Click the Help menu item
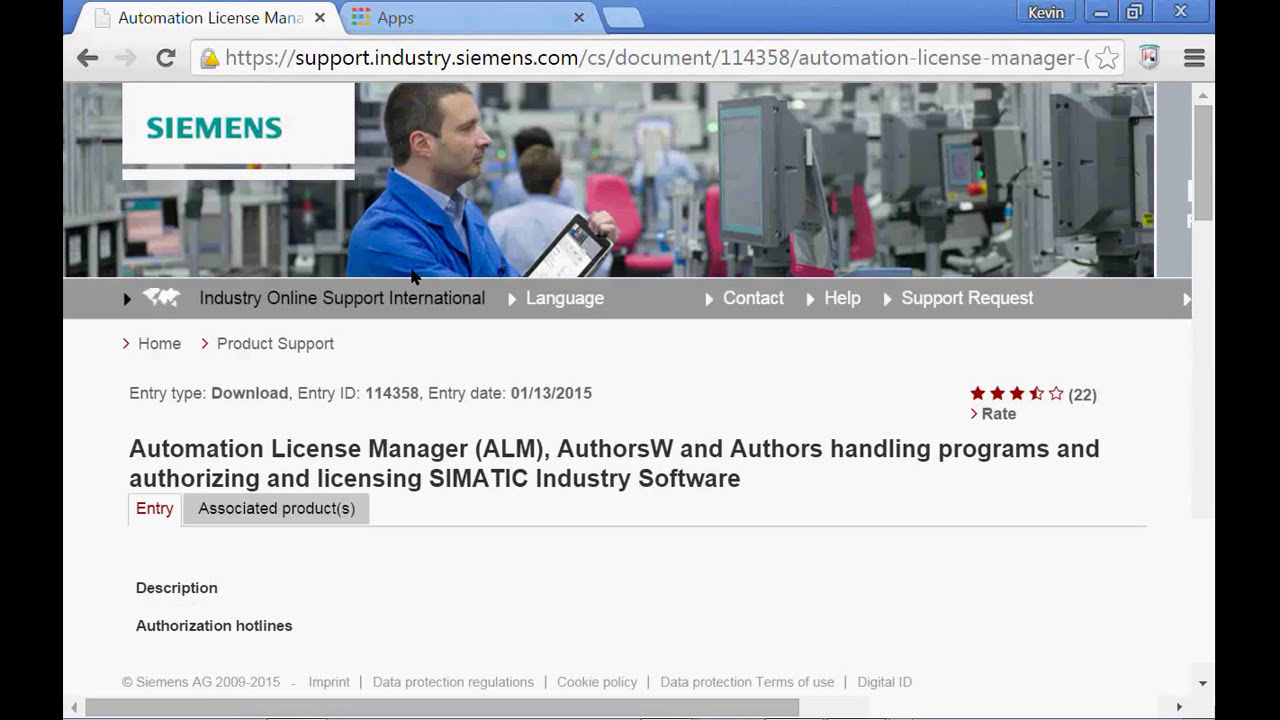 coord(842,298)
